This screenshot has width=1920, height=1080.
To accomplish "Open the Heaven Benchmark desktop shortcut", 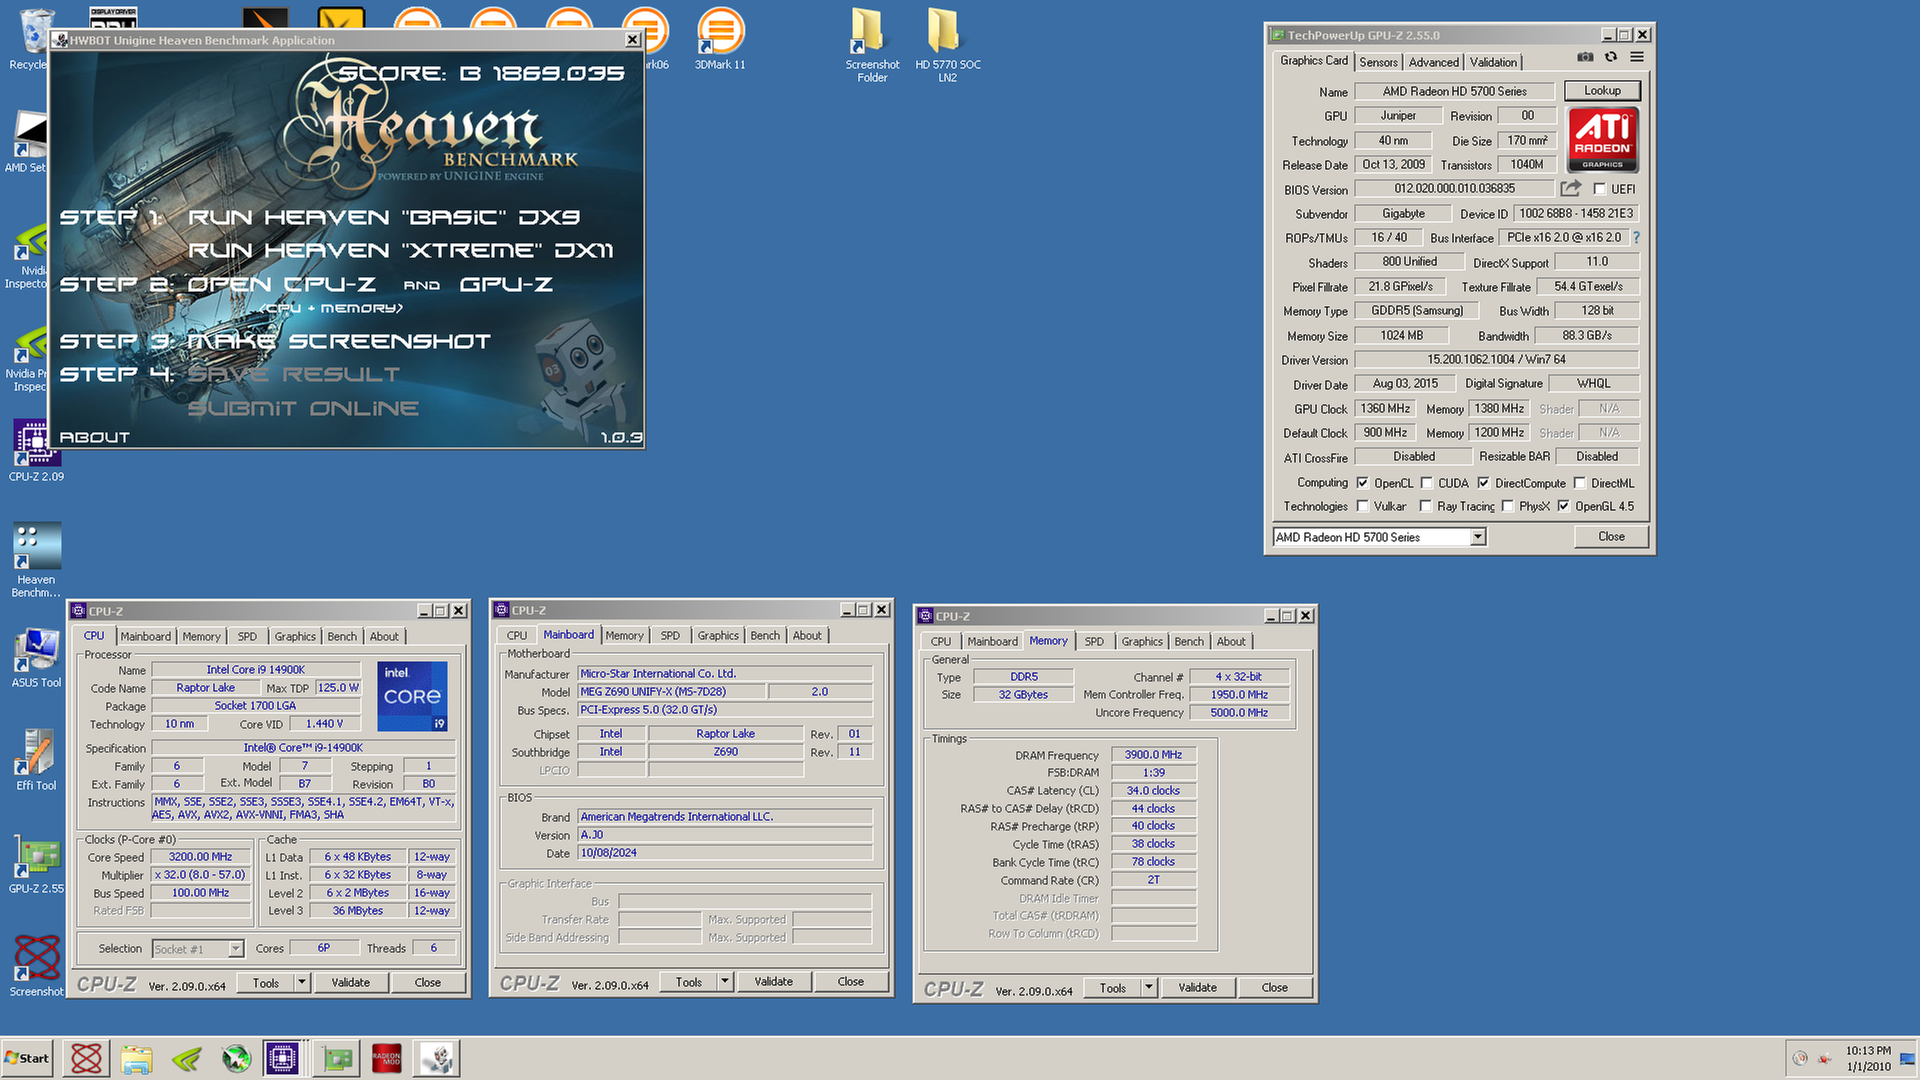I will [x=36, y=560].
